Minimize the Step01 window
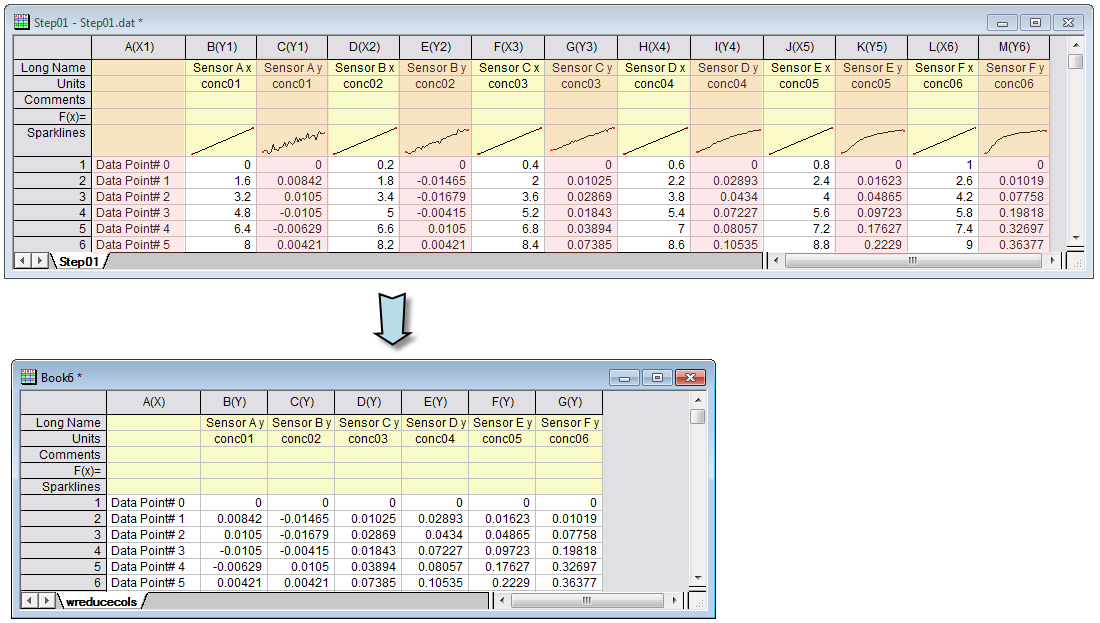The height and width of the screenshot is (623, 1100). pos(1002,22)
